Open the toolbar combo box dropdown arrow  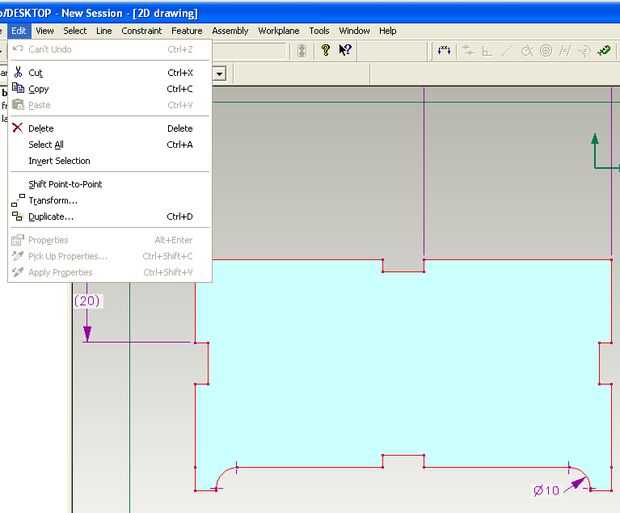pos(219,74)
